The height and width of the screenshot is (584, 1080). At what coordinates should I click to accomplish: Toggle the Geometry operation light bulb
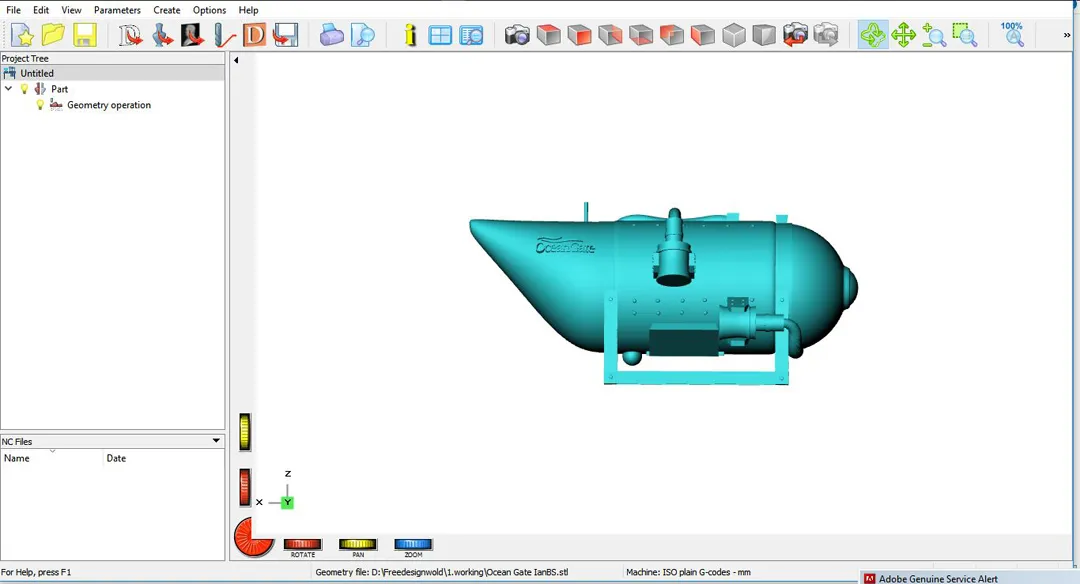[40, 105]
